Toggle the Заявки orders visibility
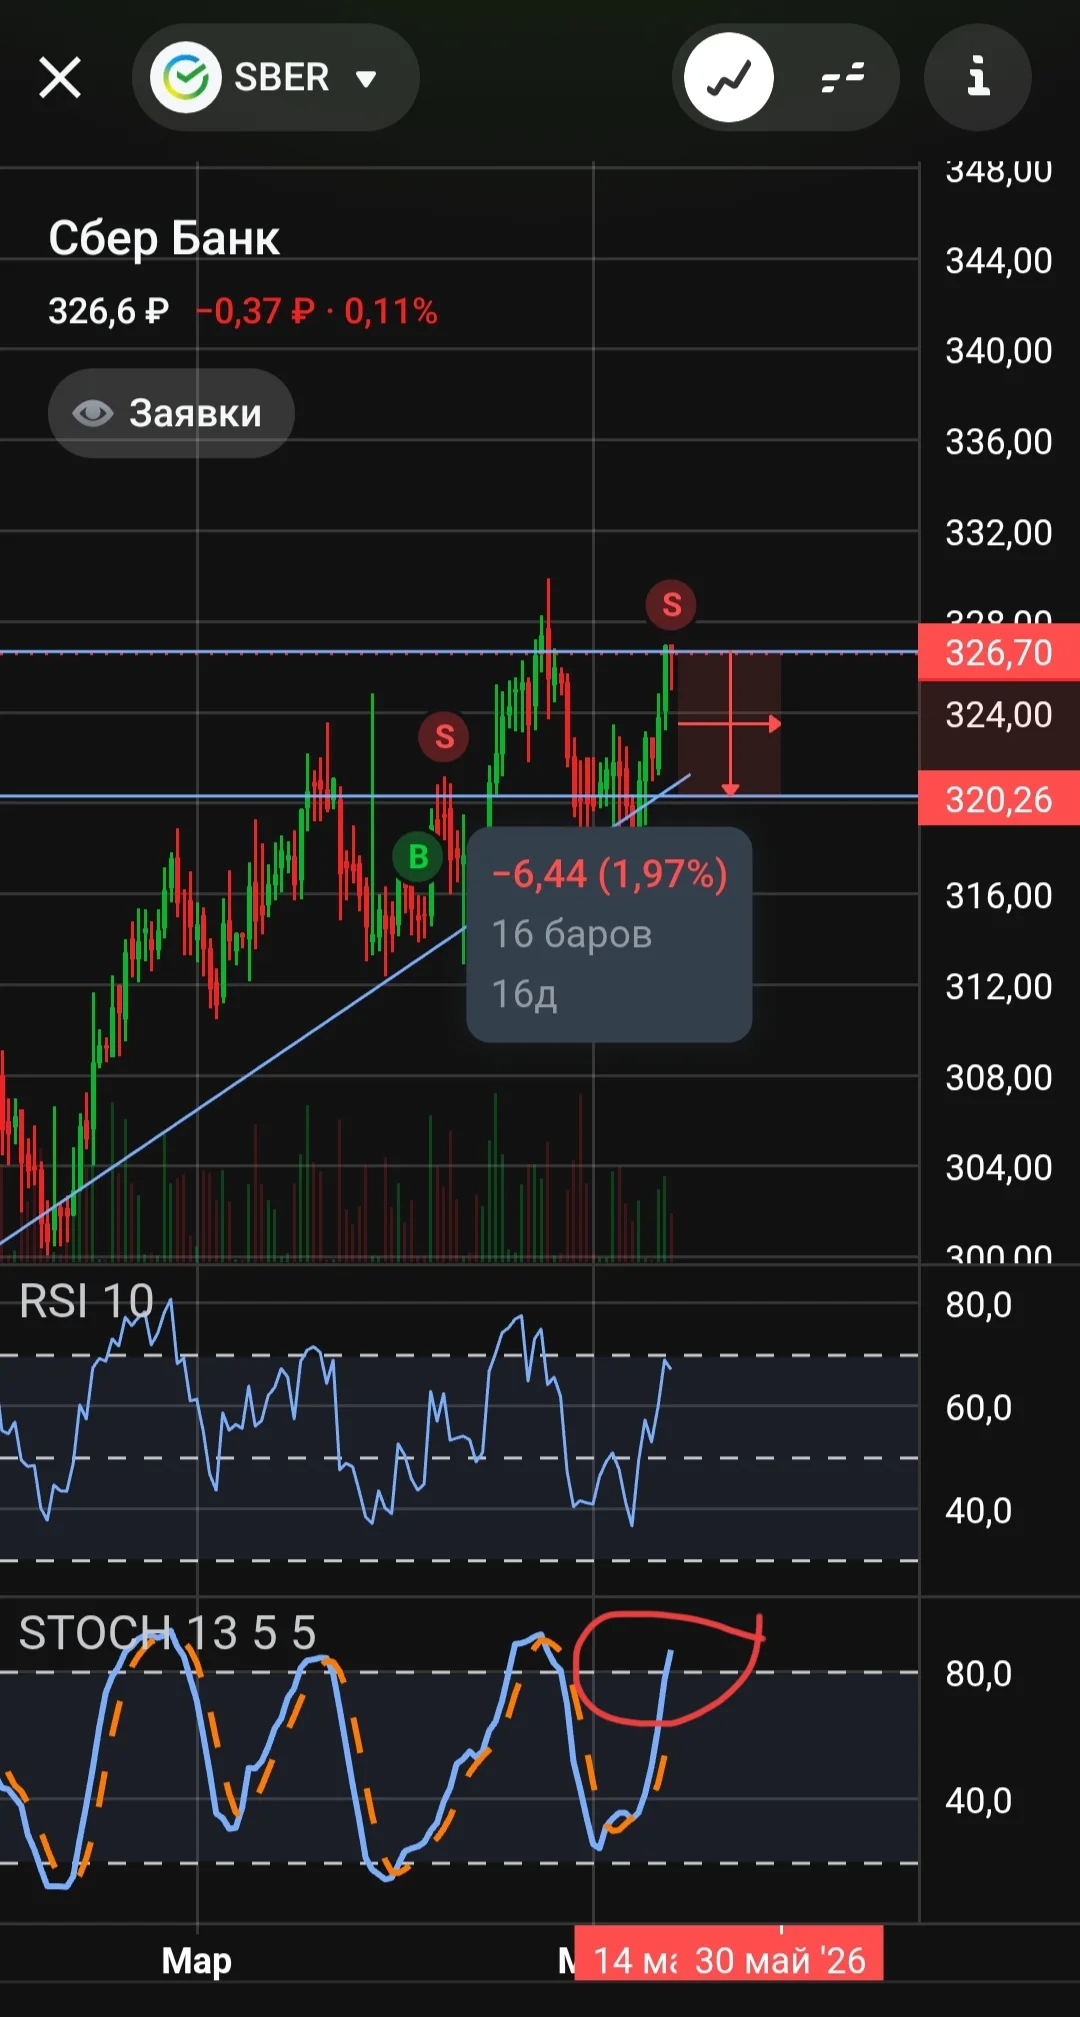 (x=171, y=413)
